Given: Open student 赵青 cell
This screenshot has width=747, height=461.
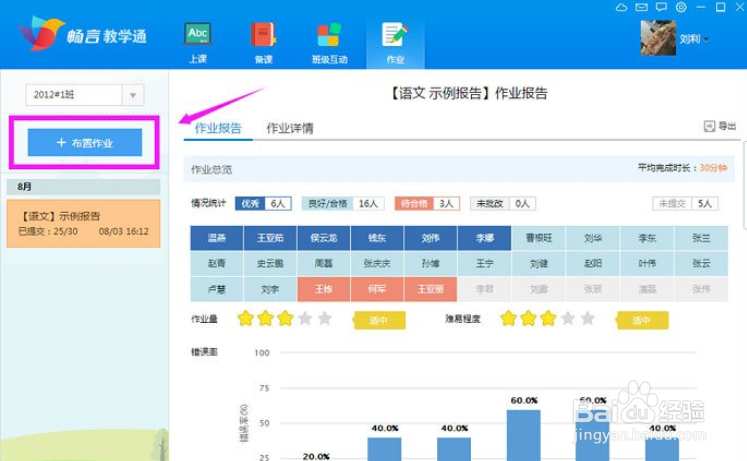Looking at the screenshot, I should pos(217,263).
